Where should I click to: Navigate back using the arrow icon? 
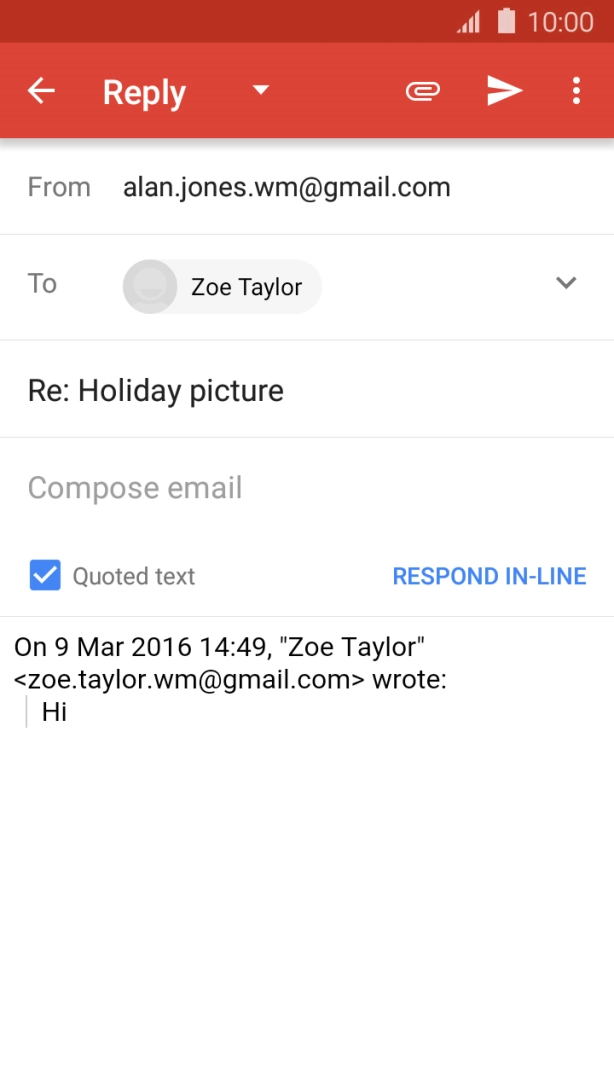tap(40, 90)
